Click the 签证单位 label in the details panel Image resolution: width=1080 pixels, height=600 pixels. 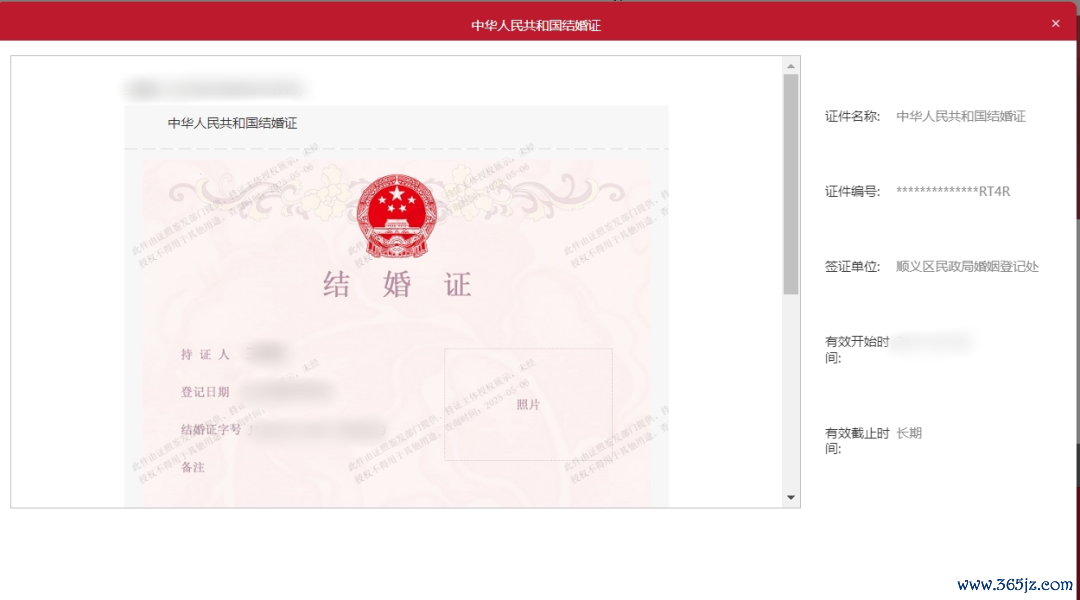click(853, 267)
